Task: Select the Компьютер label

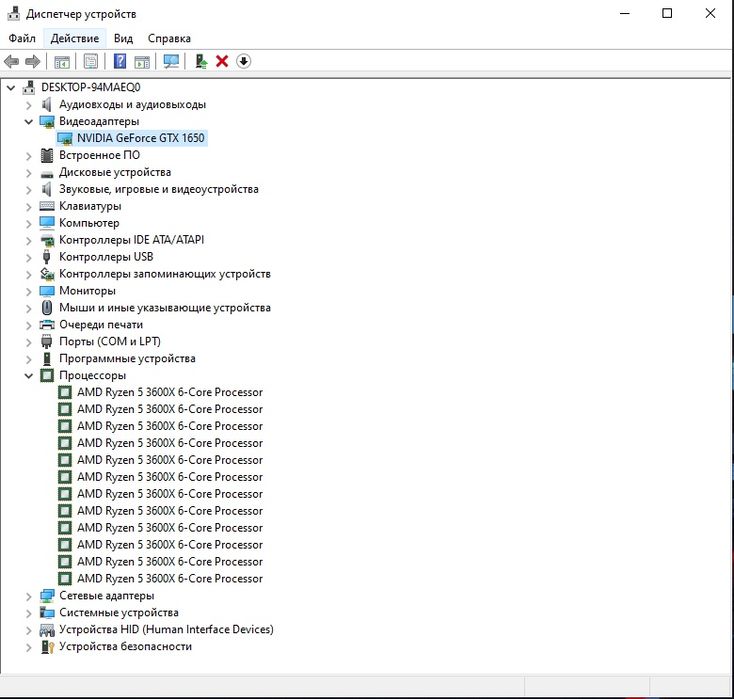Action: (89, 223)
